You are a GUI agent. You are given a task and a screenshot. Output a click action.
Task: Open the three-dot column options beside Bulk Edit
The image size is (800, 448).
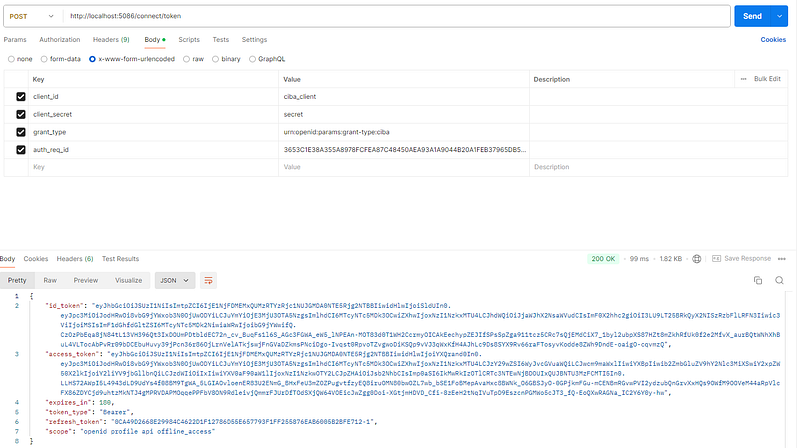click(743, 79)
